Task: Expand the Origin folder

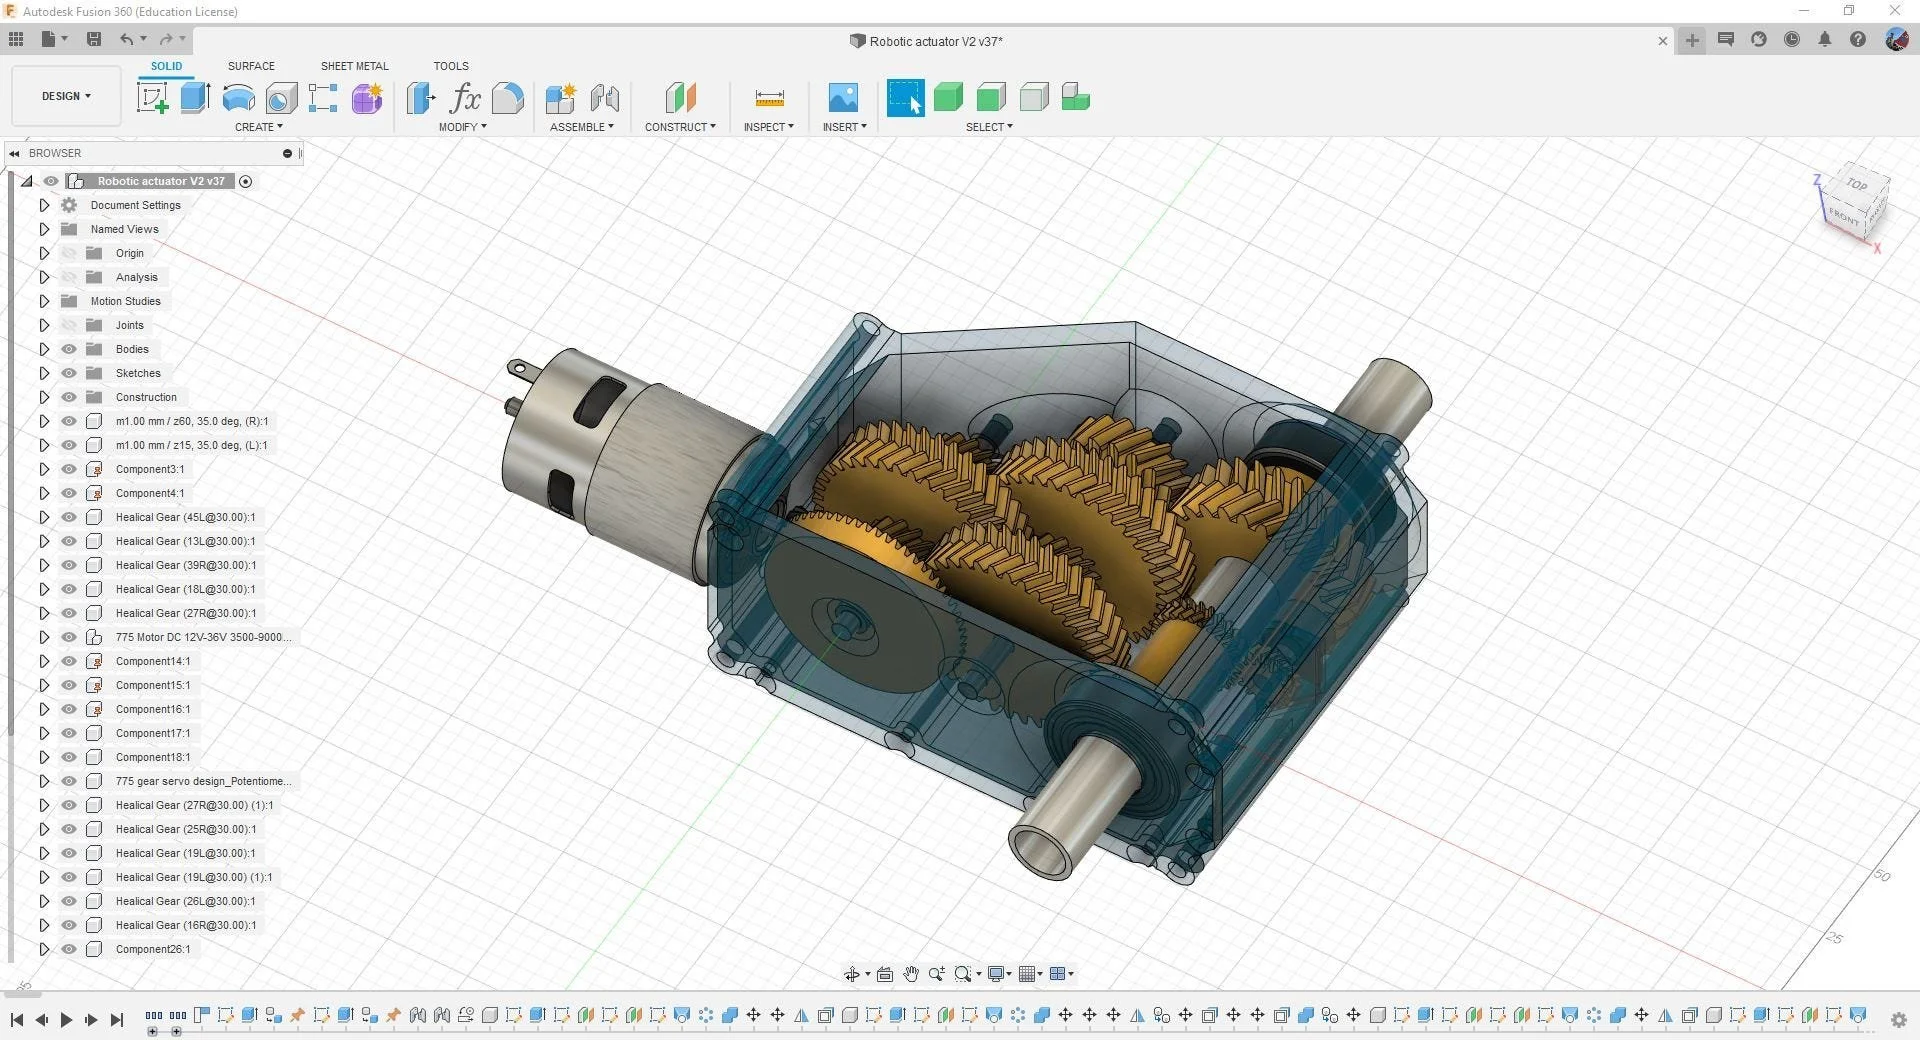Action: pos(44,253)
